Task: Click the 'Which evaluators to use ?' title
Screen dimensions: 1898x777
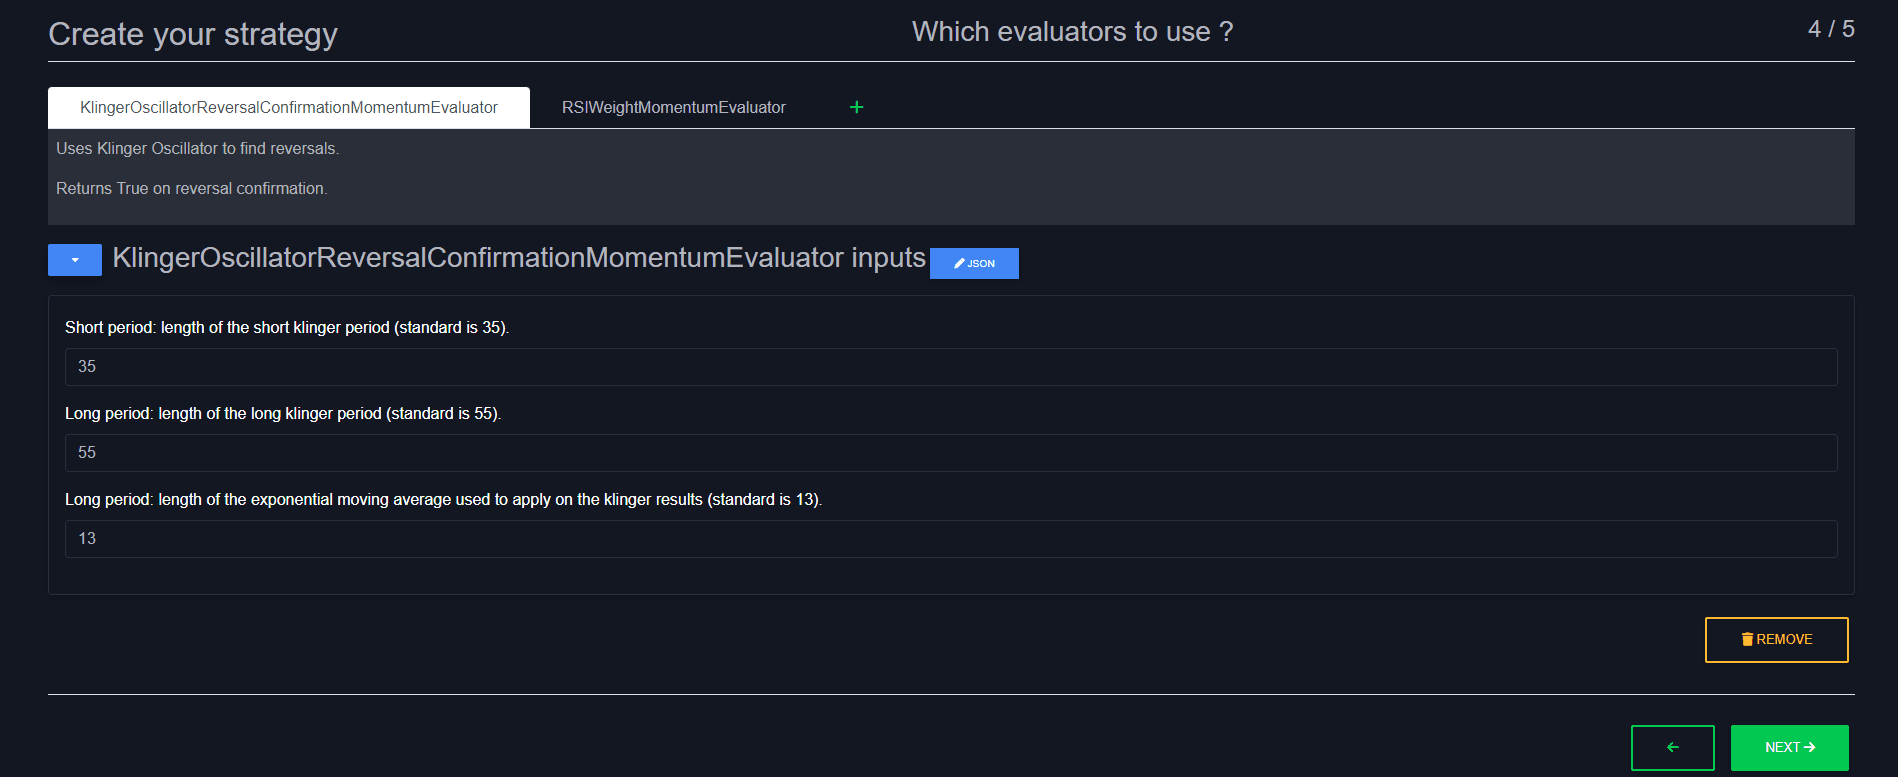Action: (x=1072, y=32)
